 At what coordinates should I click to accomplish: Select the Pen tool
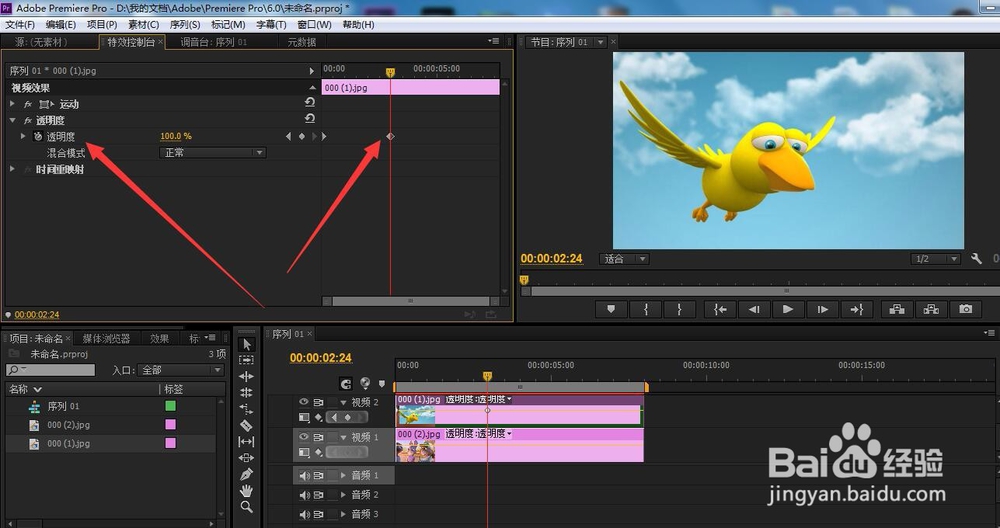246,474
